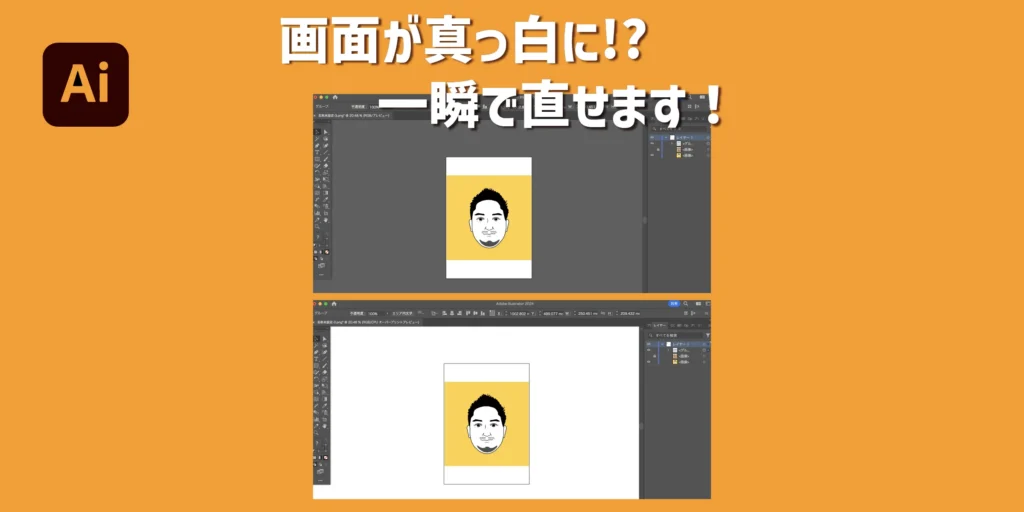
Task: Hide レイヤー1 via eye icon in upper window
Action: click(x=652, y=137)
